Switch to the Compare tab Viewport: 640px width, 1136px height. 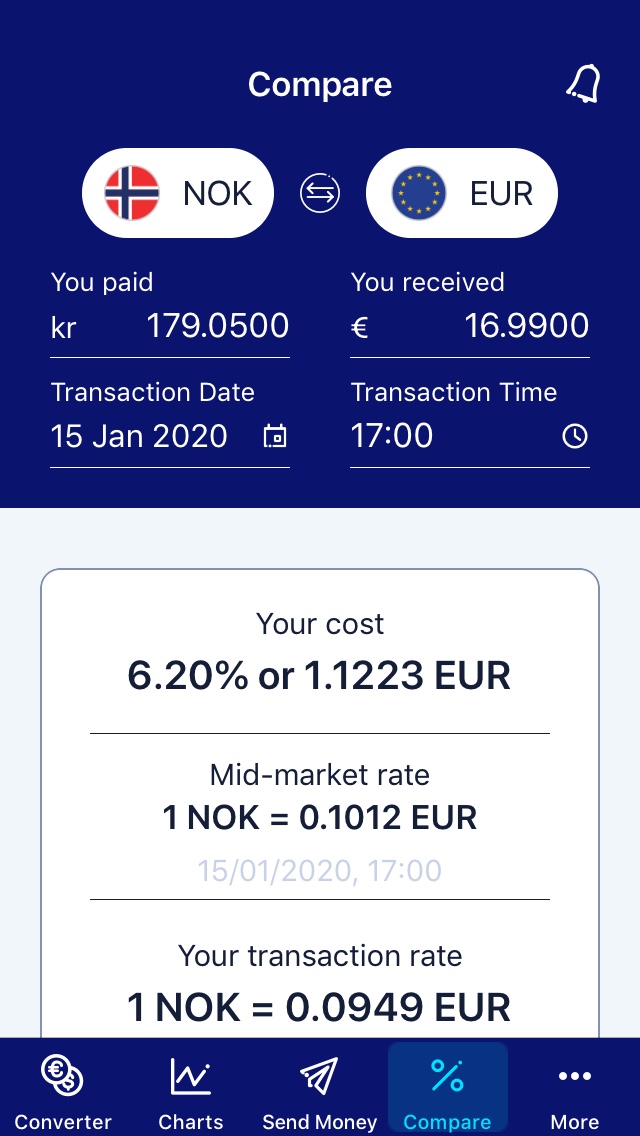[448, 1087]
